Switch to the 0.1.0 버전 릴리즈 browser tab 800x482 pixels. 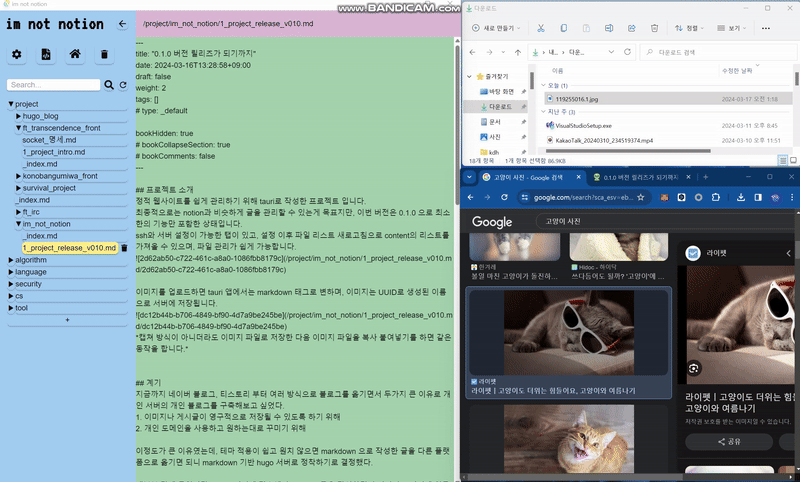[x=642, y=177]
